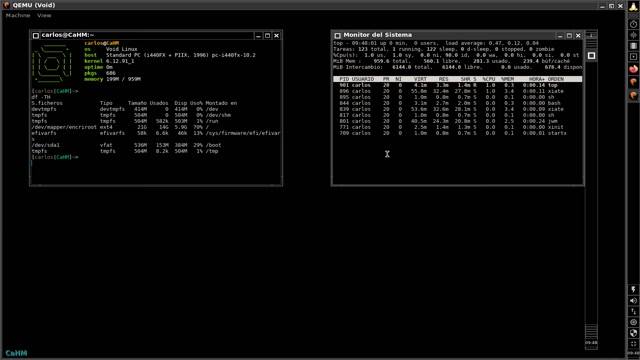This screenshot has width=640, height=360.
Task: Select the PID 844 bash process row
Action: point(458,103)
